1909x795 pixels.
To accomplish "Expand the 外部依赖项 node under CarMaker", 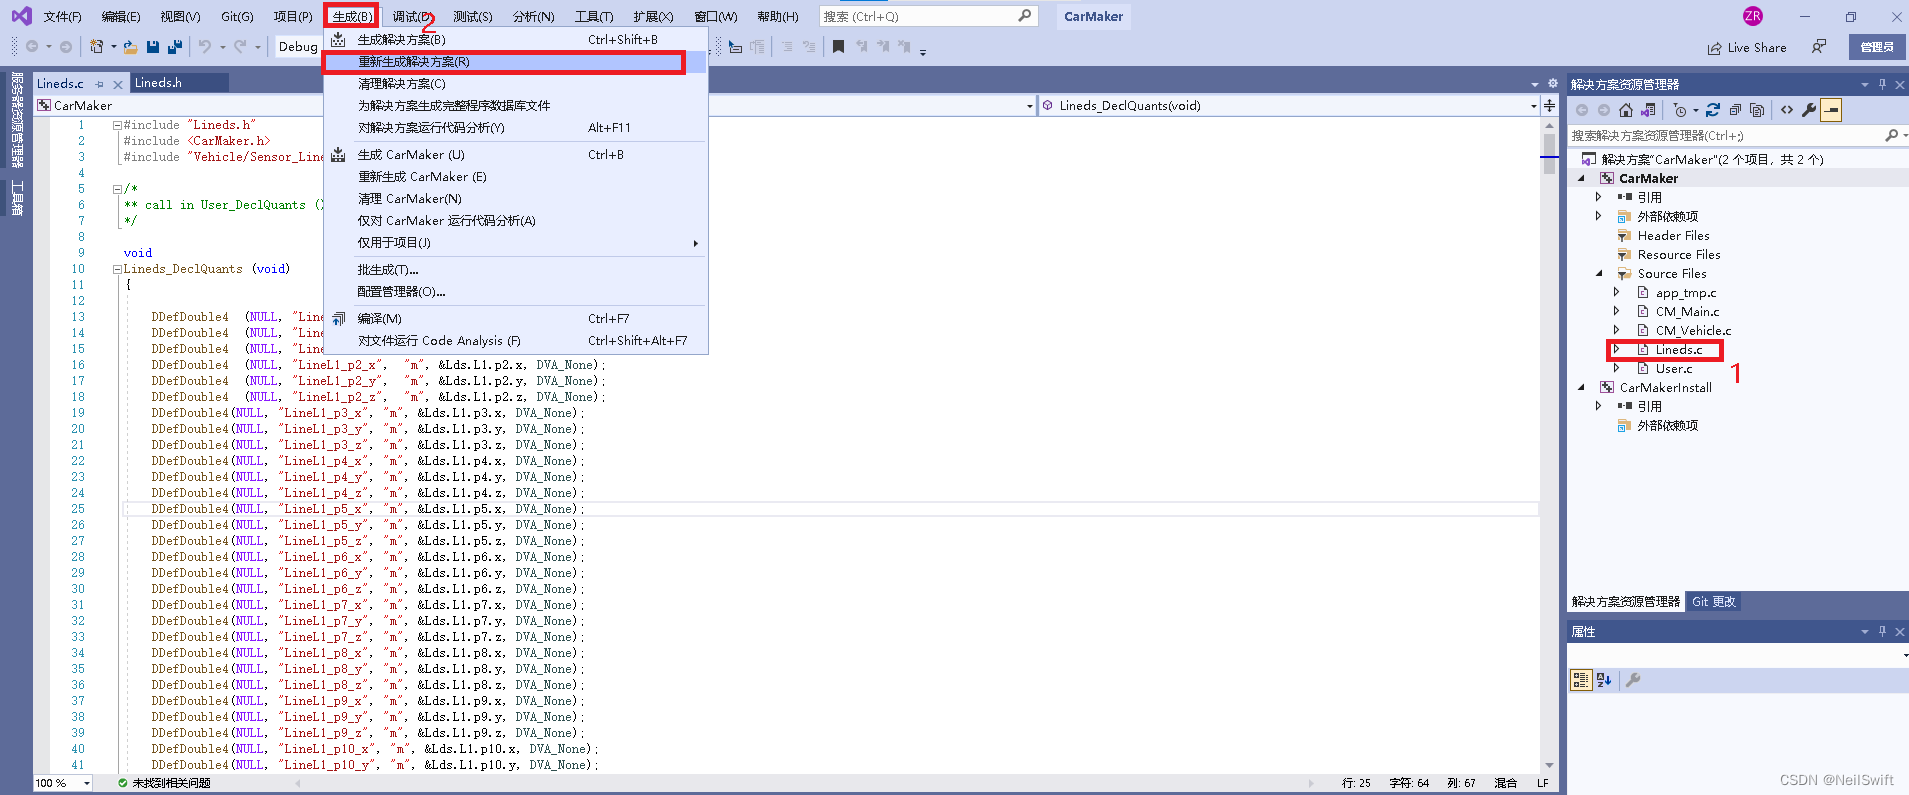I will pyautogui.click(x=1598, y=216).
